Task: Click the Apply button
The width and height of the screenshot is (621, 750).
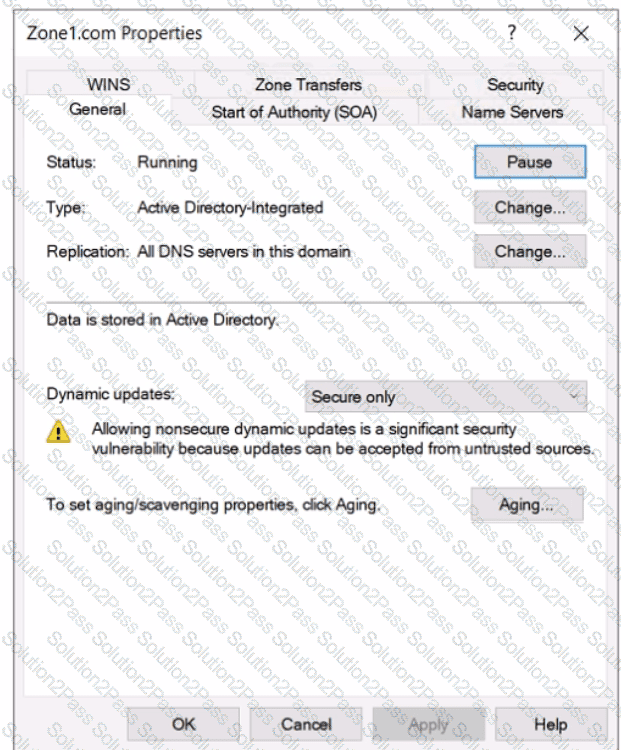Action: click(x=429, y=724)
